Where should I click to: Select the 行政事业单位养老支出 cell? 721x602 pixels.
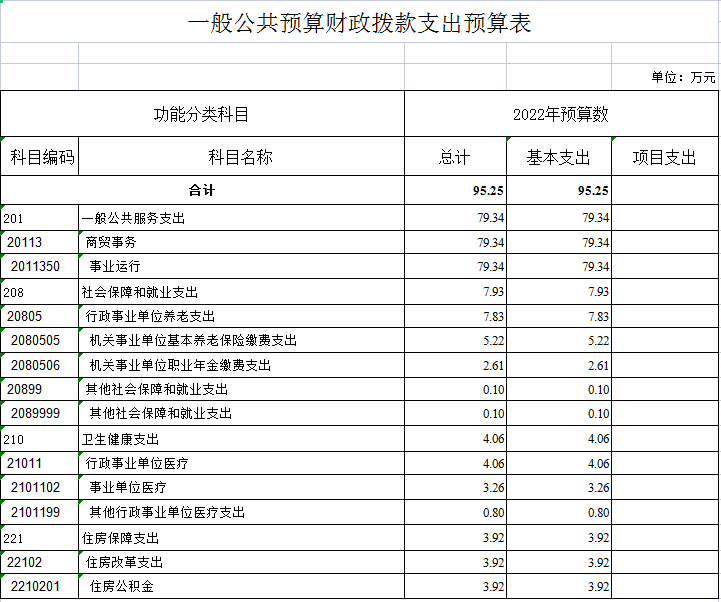241,316
